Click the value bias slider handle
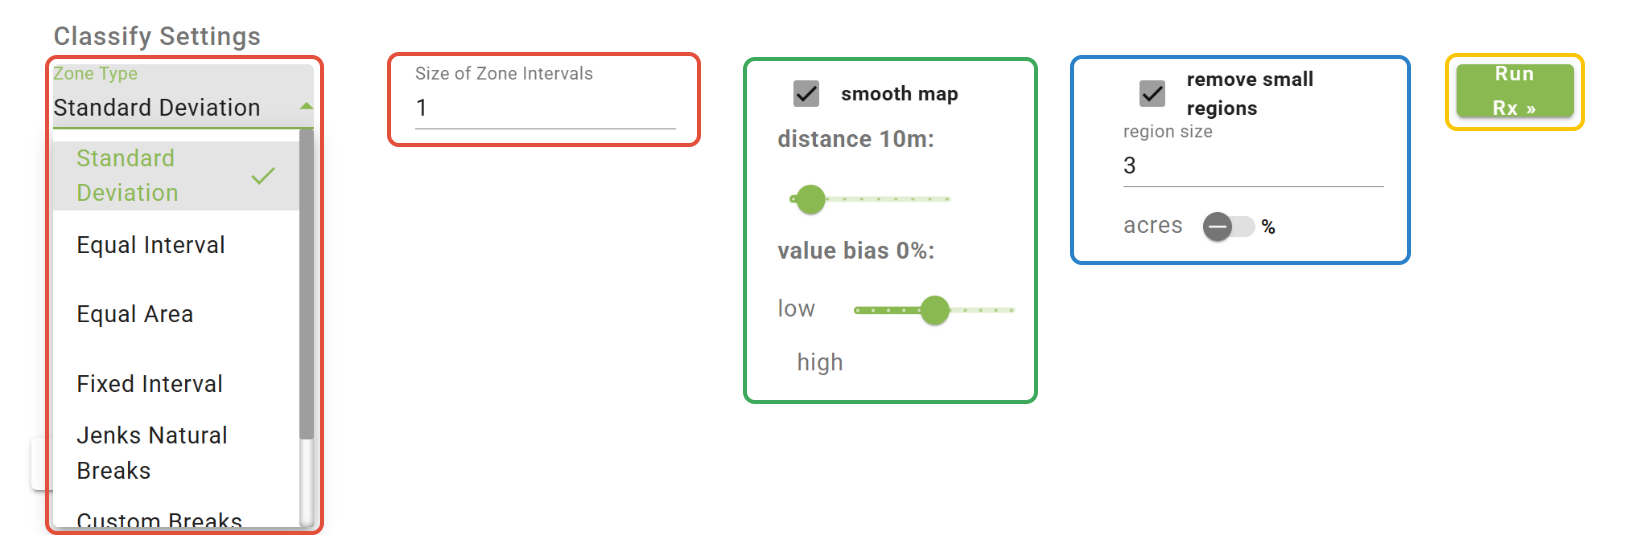 934,310
